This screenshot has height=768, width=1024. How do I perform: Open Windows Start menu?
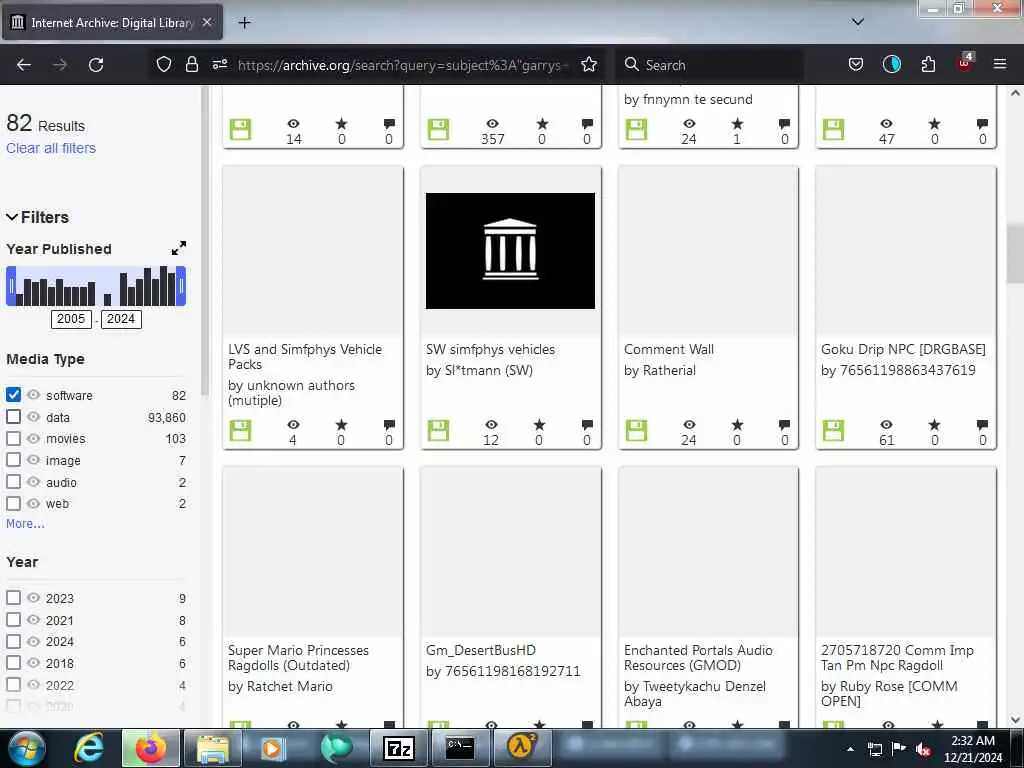[26, 748]
